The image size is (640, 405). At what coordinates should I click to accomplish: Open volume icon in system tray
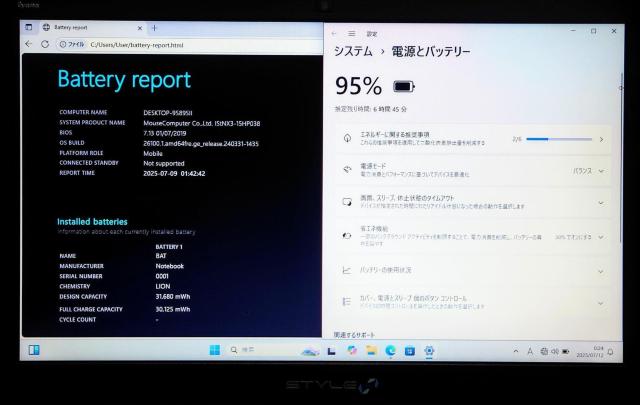pos(555,351)
